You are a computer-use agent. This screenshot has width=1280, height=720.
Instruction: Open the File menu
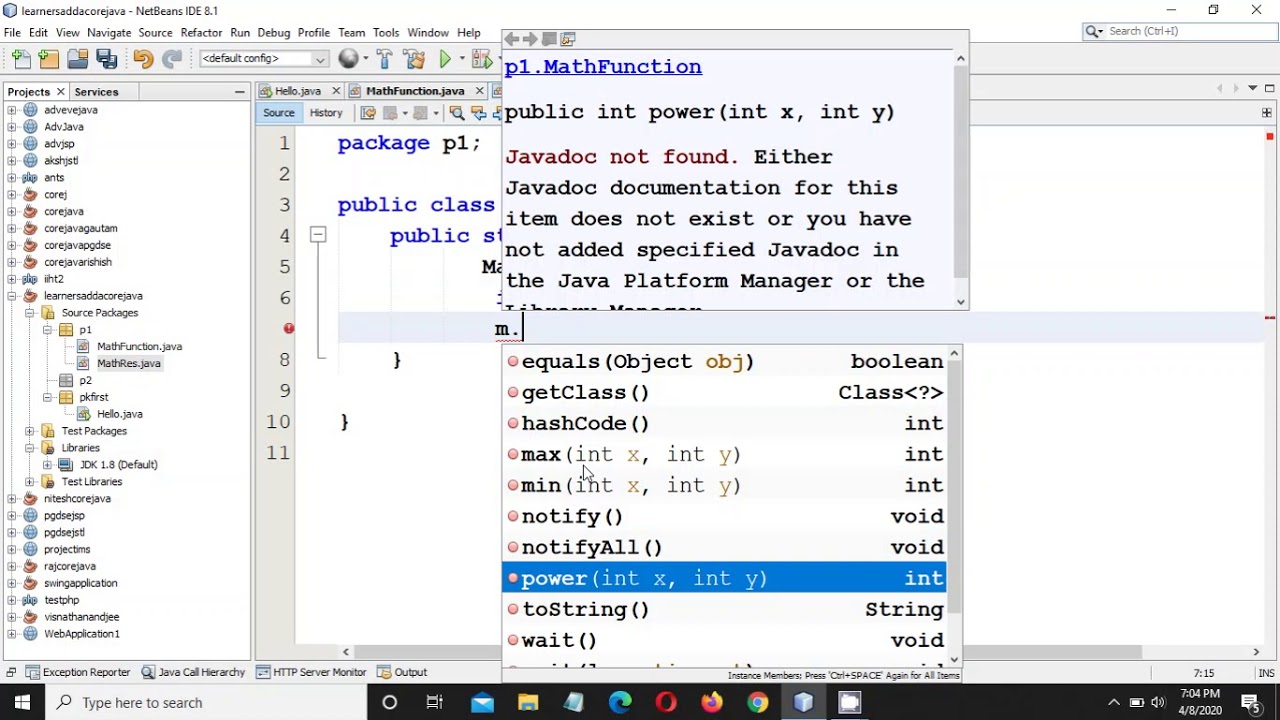tap(12, 33)
